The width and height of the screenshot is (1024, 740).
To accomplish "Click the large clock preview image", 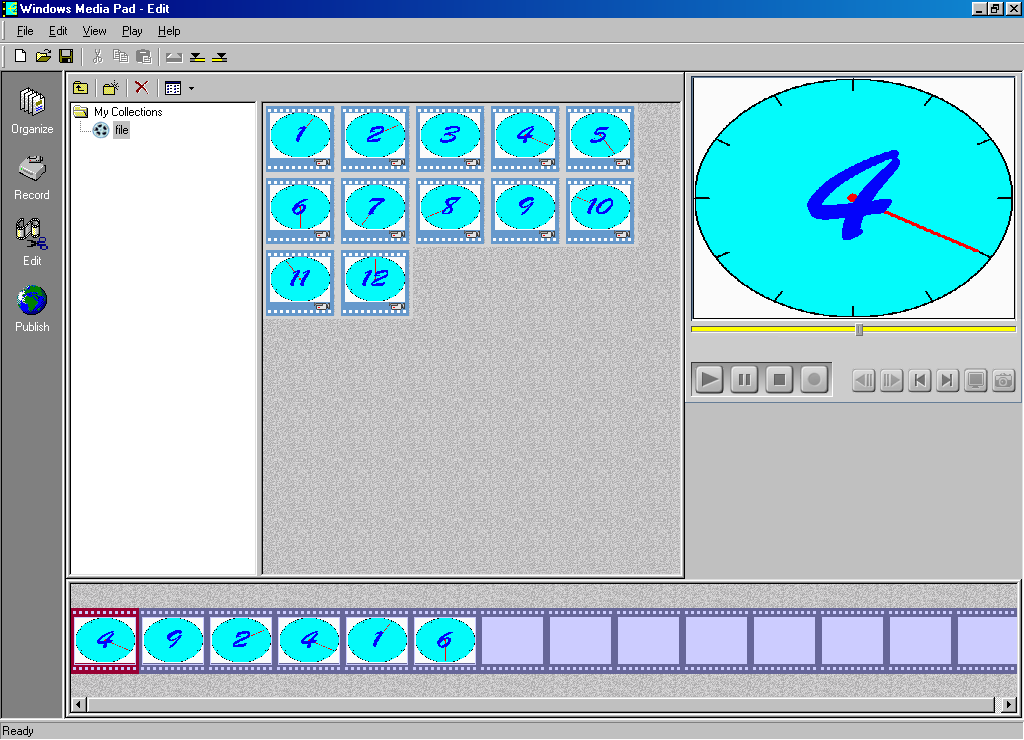I will 854,198.
